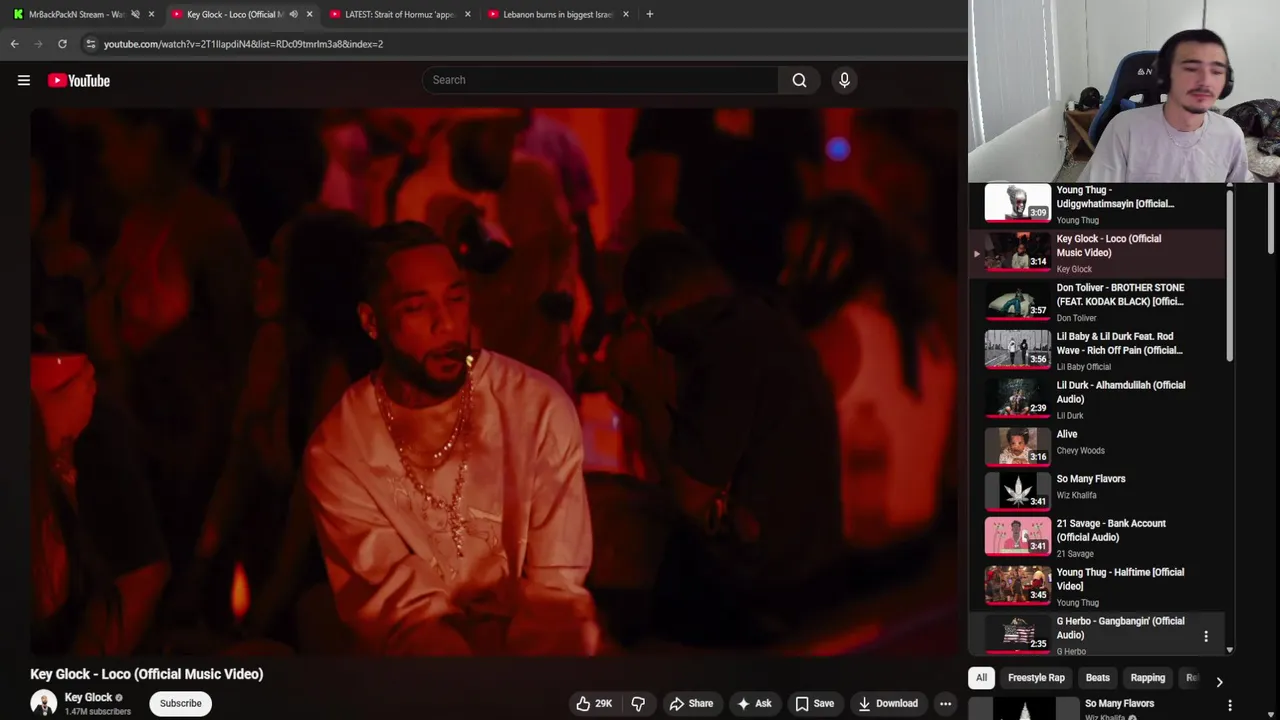Open more actions ellipsis below the video

click(x=945, y=703)
